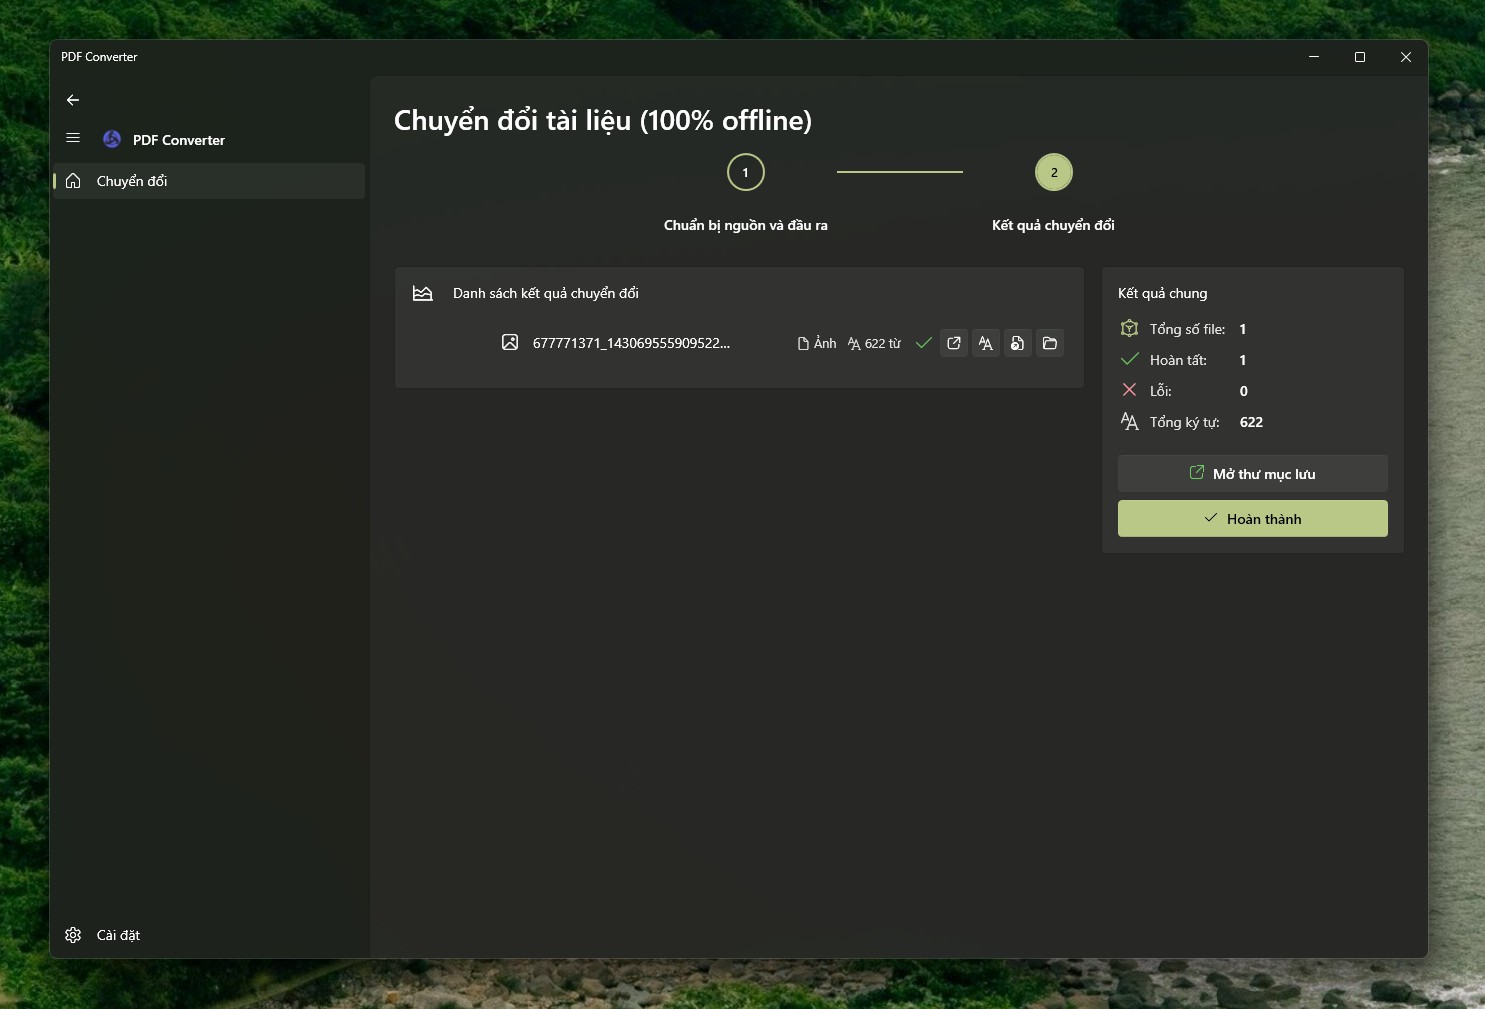This screenshot has width=1485, height=1009.
Task: Toggle the hamburger navigation menu
Action: [x=73, y=138]
